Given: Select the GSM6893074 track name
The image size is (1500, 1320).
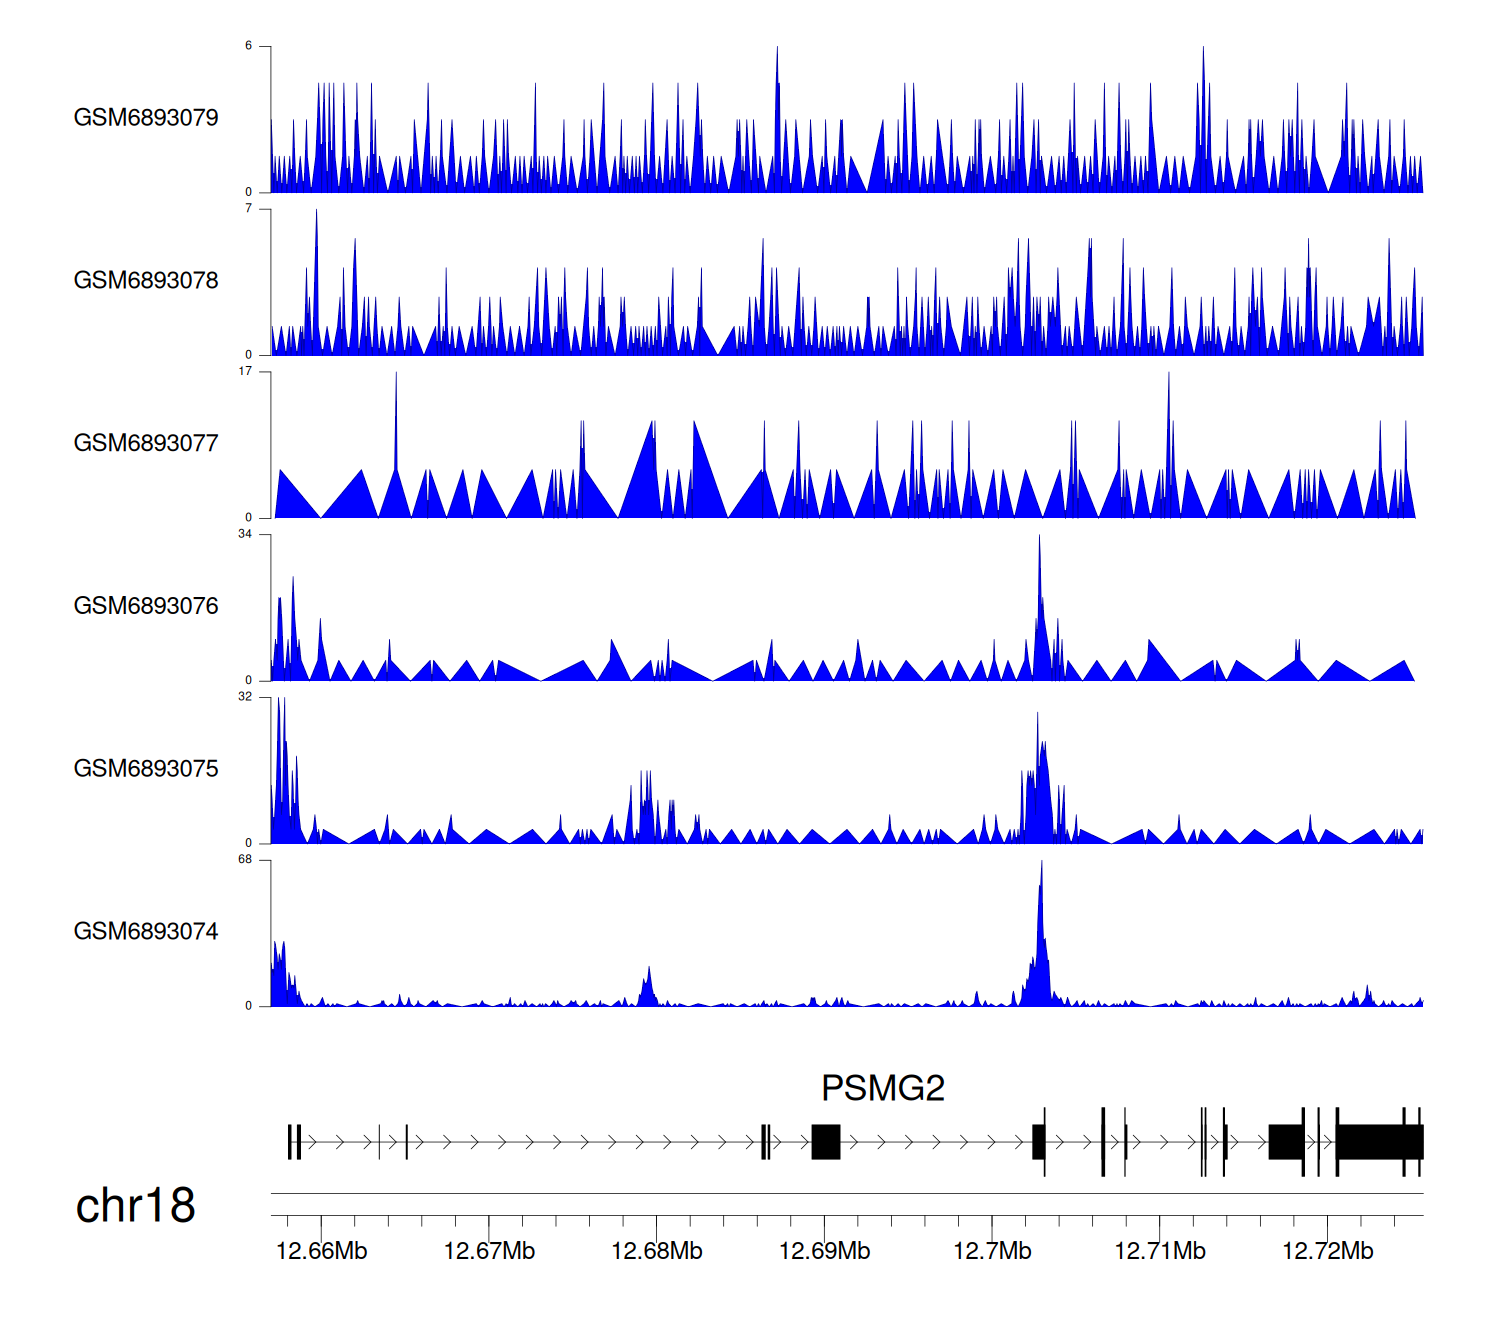Looking at the screenshot, I should [146, 932].
